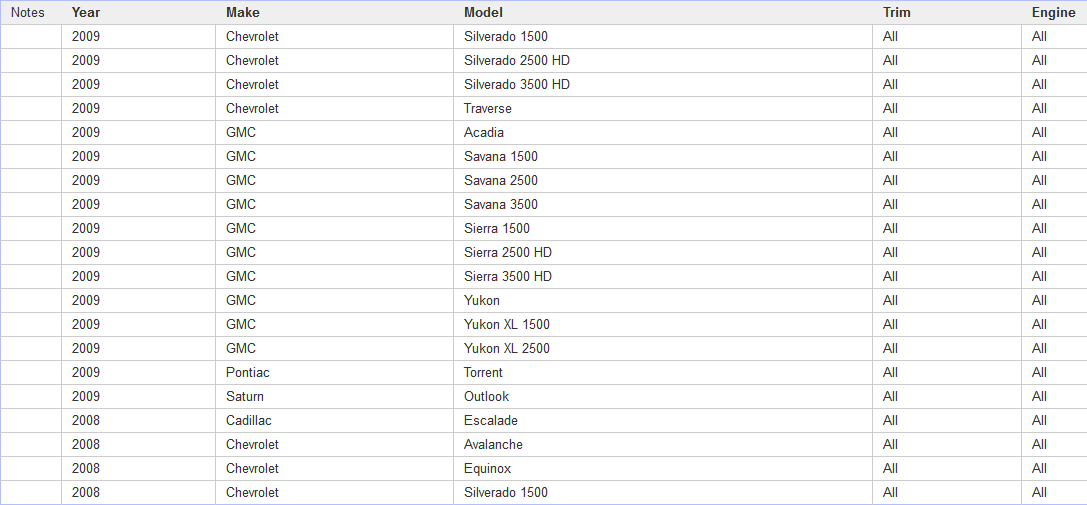This screenshot has width=1087, height=505.
Task: Click the year 2008 in Equinox row
Action: click(x=139, y=468)
